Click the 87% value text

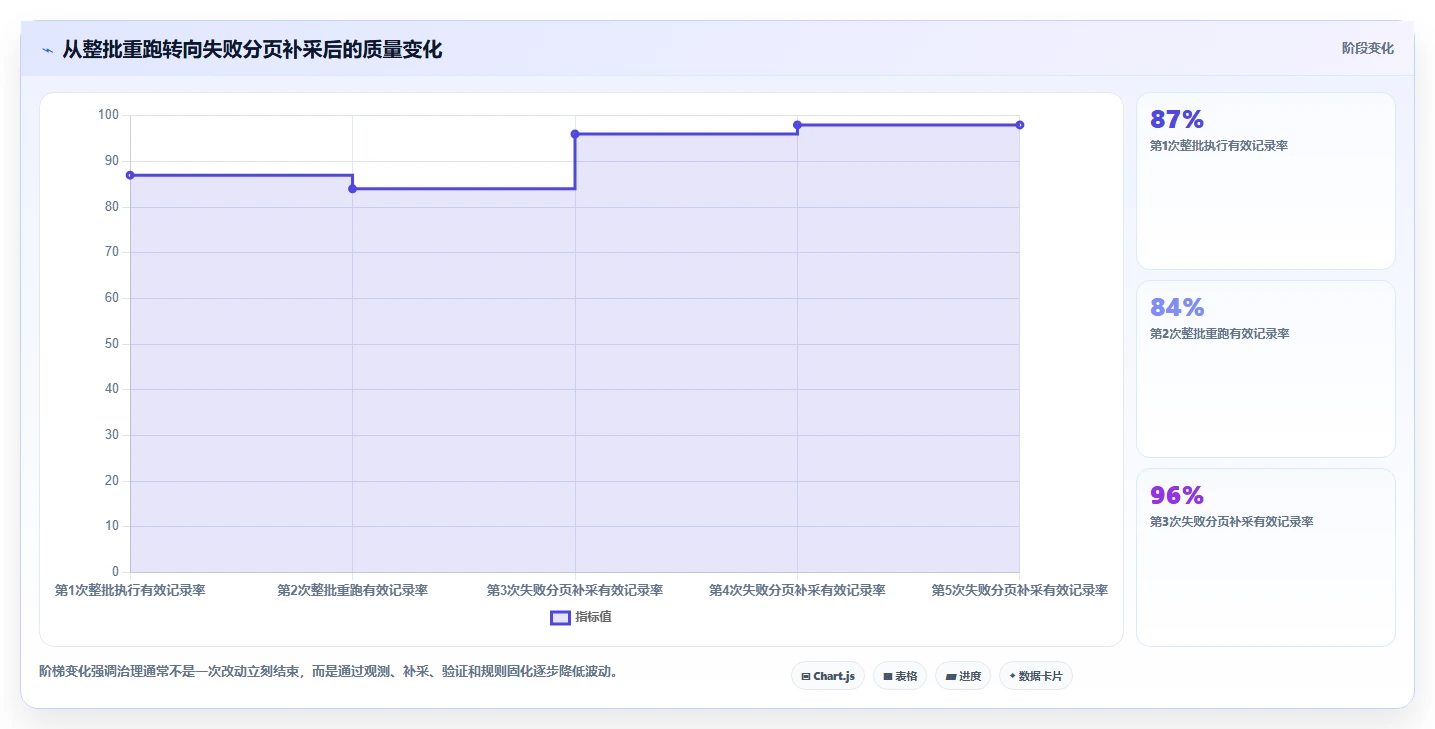point(1177,120)
